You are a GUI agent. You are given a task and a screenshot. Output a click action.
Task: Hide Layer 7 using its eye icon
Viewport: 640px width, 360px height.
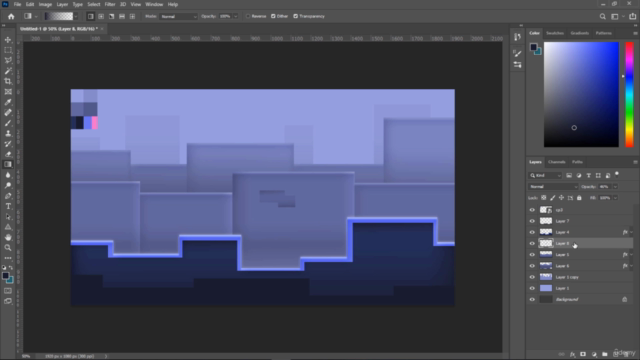532,221
